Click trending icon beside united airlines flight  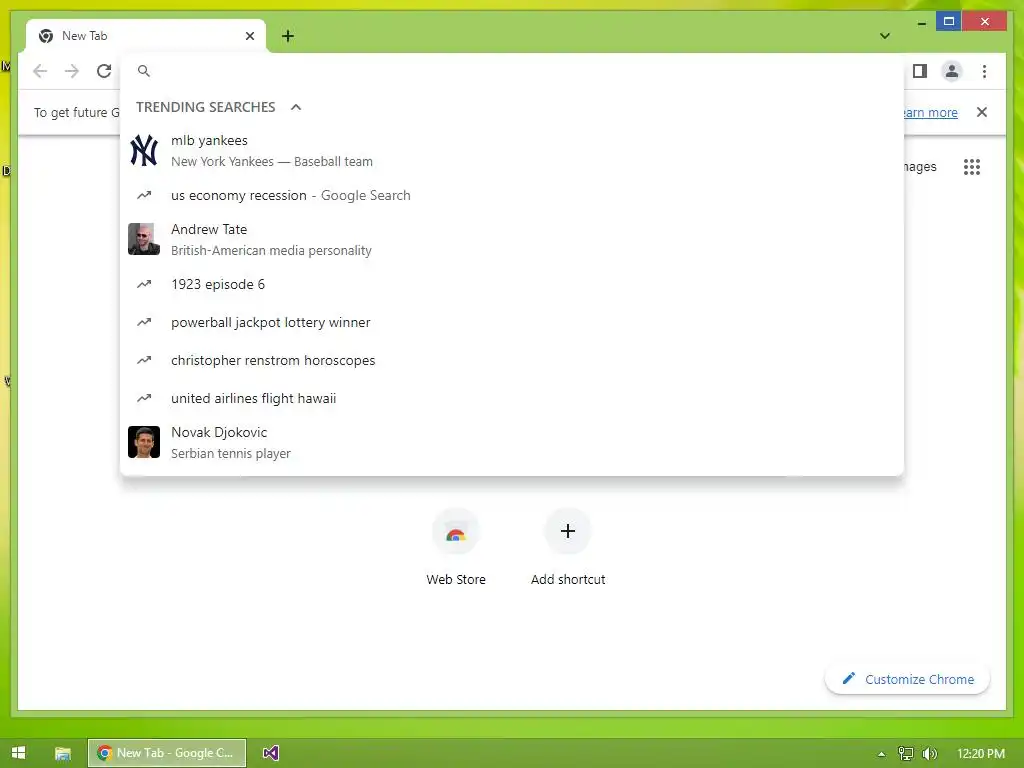(144, 398)
